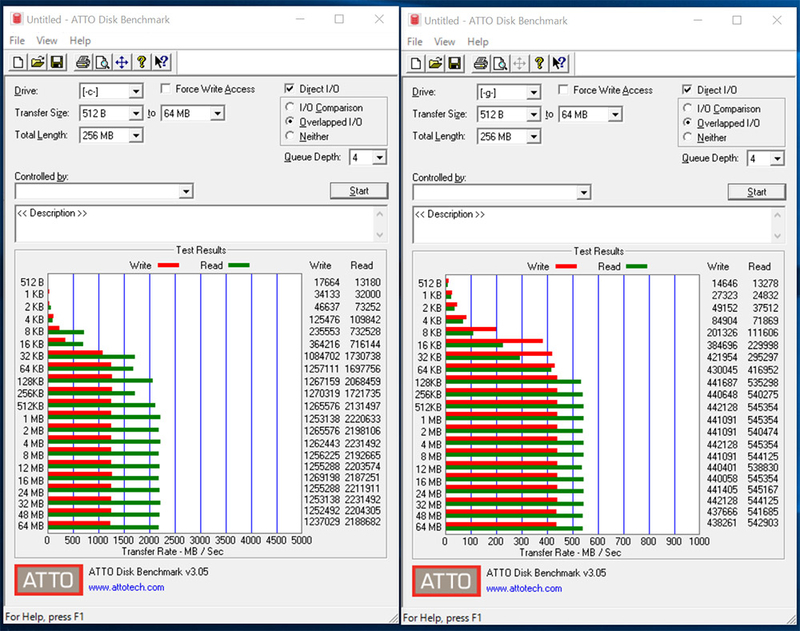Click Save icon in right window
The width and height of the screenshot is (800, 631).
pyautogui.click(x=455, y=63)
